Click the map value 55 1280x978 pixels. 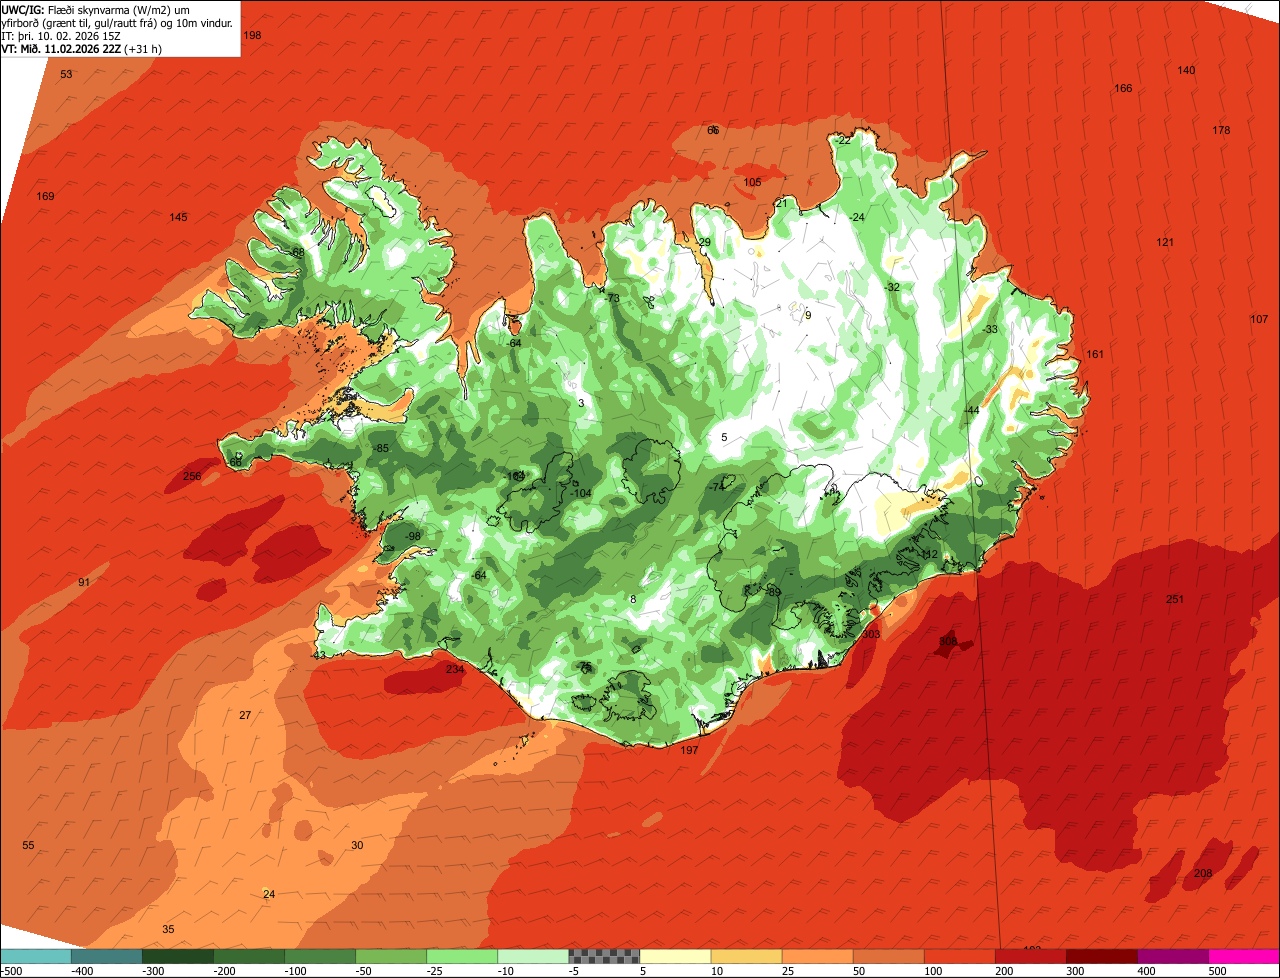[28, 845]
